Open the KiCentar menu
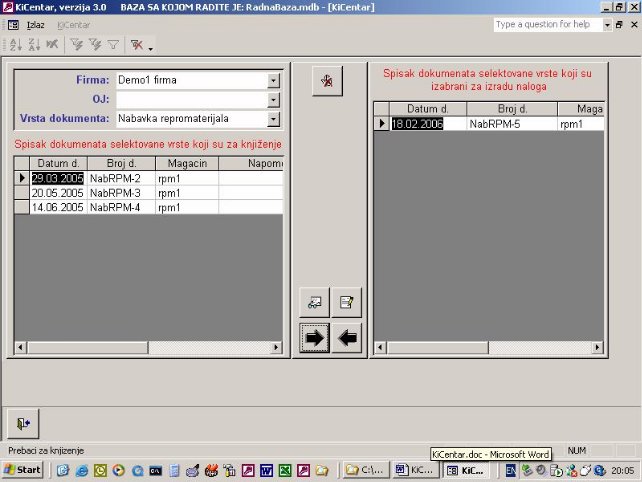The width and height of the screenshot is (642, 482). tap(73, 24)
